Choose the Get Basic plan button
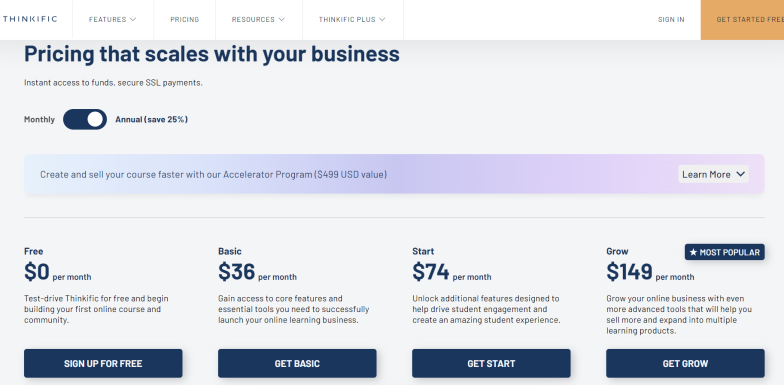 click(297, 364)
